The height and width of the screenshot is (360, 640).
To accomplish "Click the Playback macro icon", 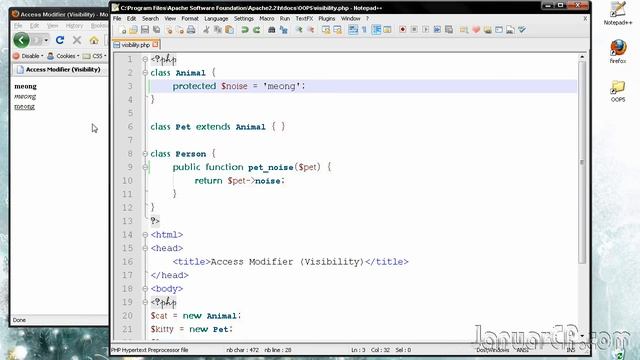I will [x=426, y=30].
